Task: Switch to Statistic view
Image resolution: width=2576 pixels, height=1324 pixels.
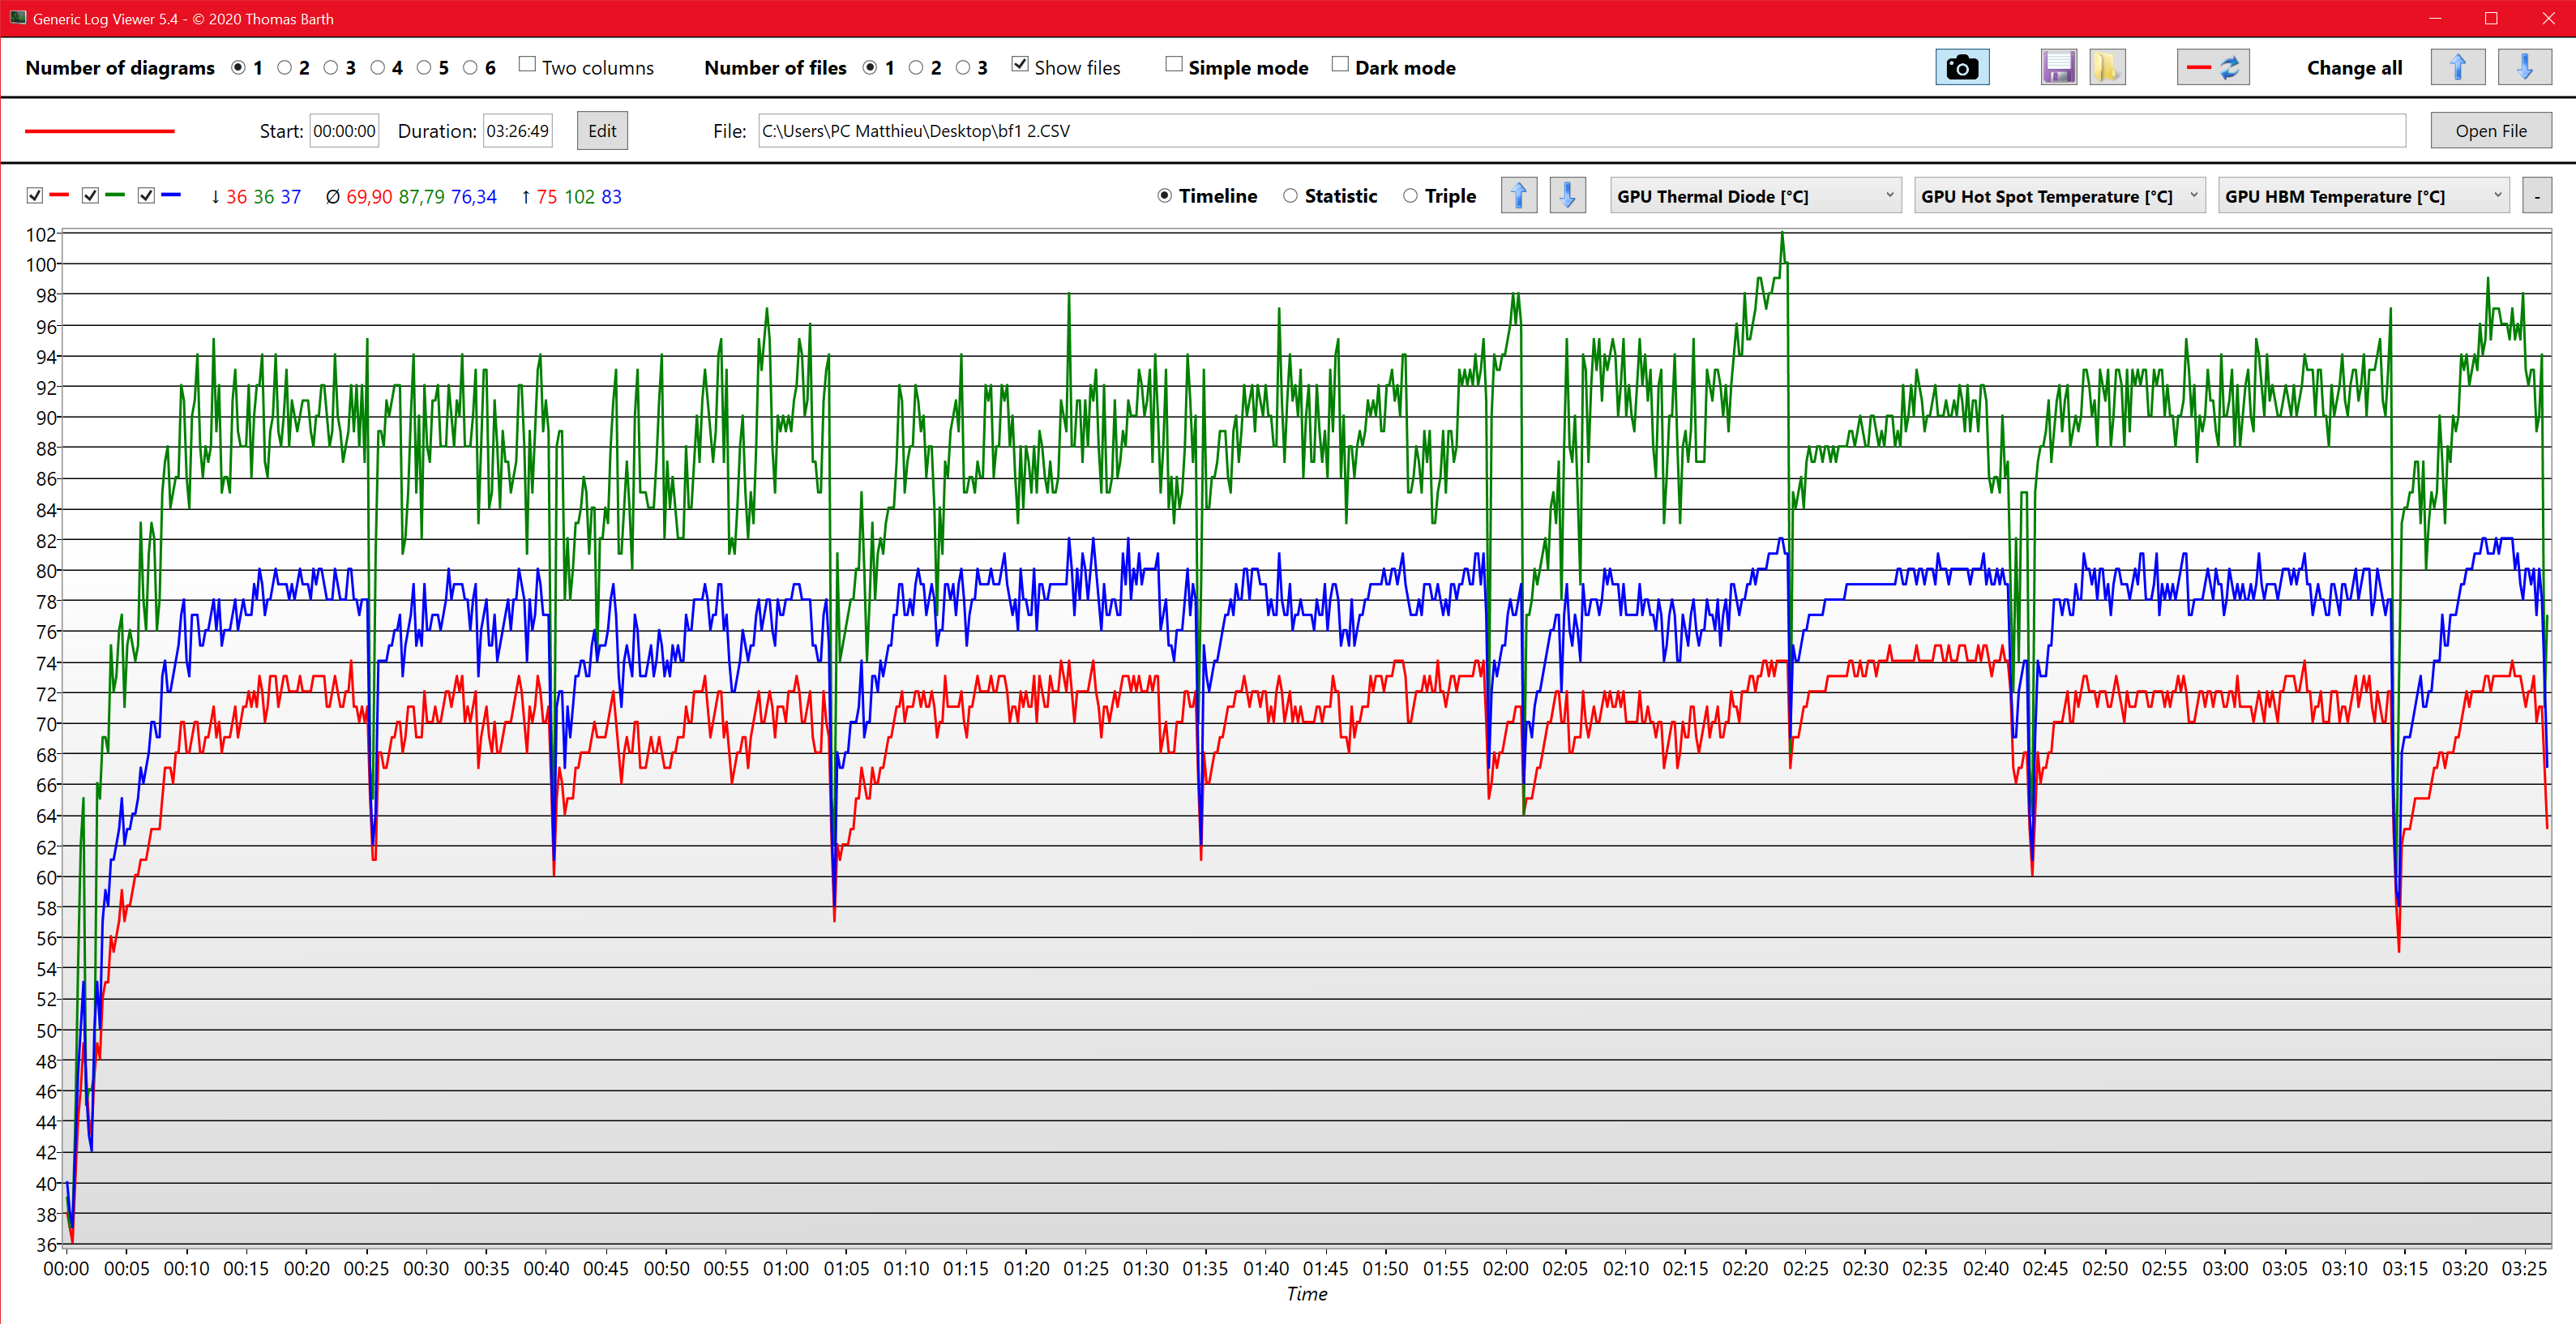Action: point(1290,196)
